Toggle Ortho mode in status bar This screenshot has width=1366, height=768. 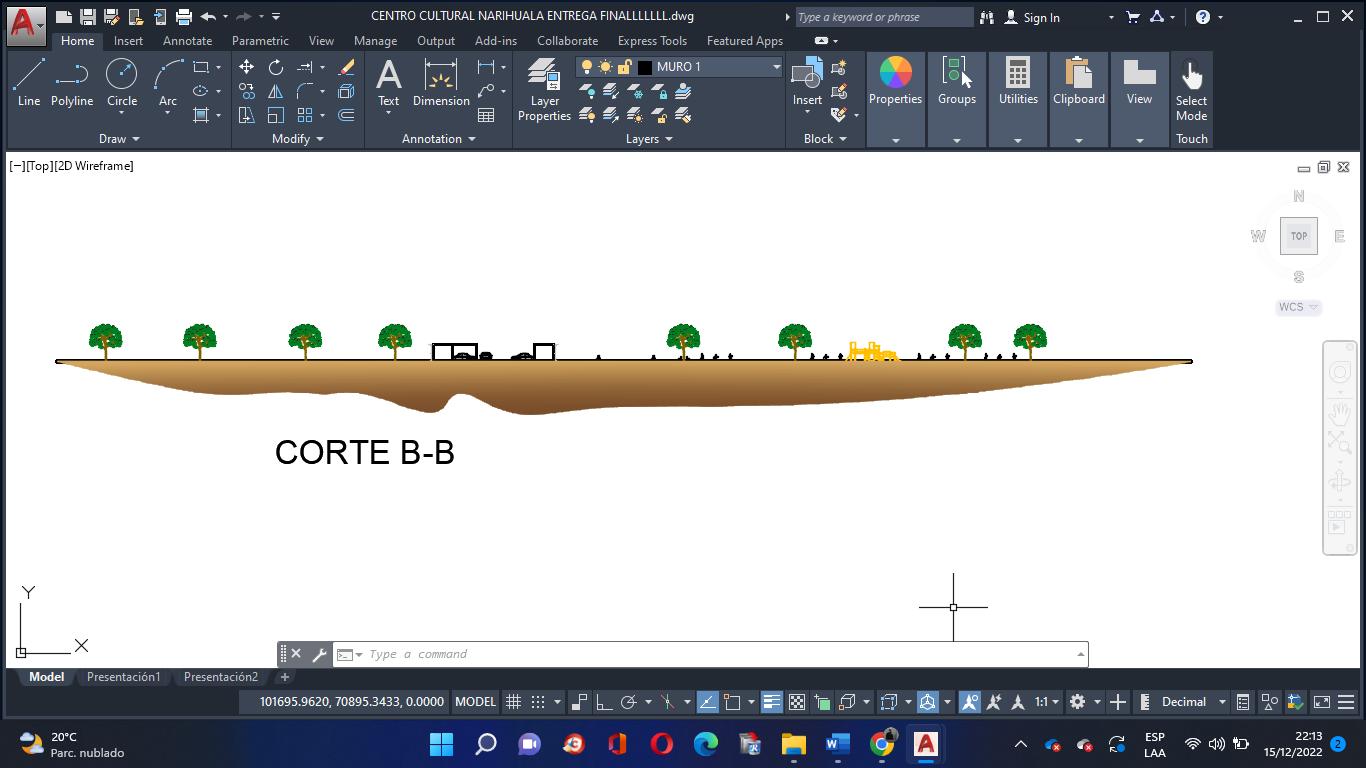(x=603, y=702)
